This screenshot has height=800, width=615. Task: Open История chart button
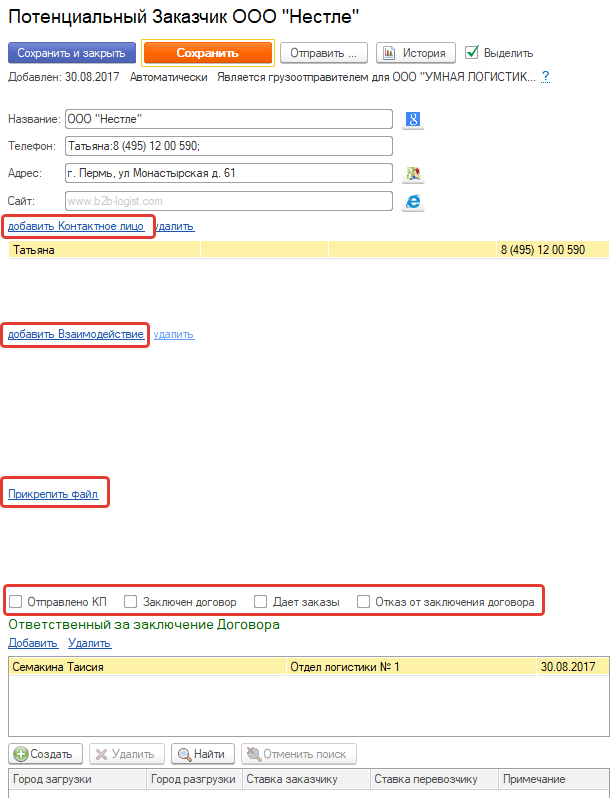coord(415,53)
